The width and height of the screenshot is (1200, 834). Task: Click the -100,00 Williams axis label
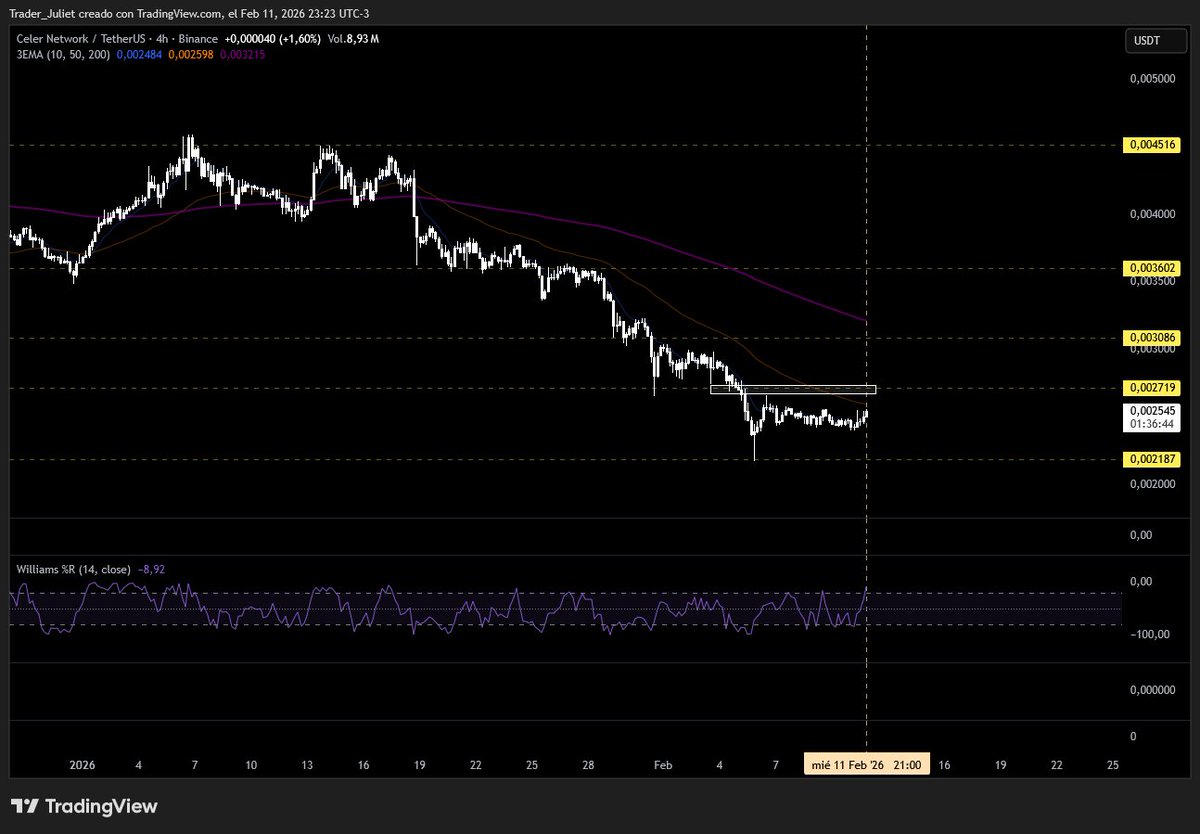1148,634
